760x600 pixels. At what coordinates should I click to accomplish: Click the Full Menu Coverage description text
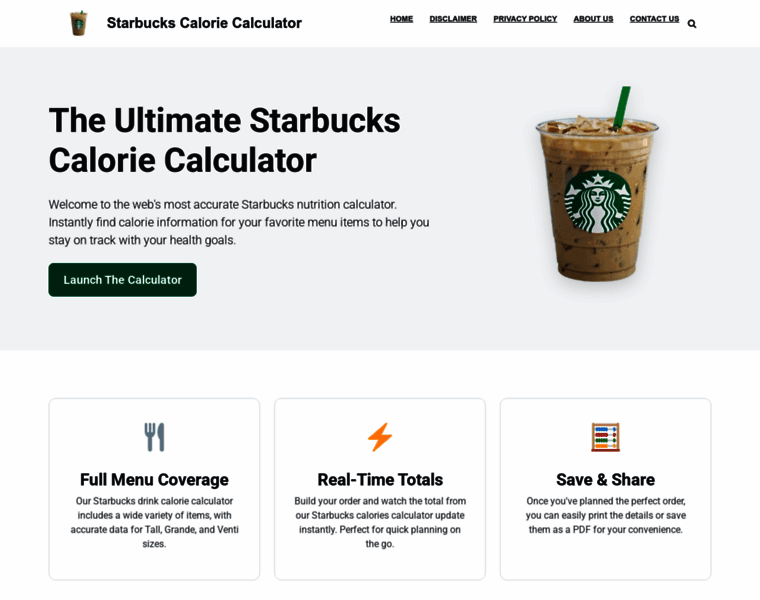[154, 522]
